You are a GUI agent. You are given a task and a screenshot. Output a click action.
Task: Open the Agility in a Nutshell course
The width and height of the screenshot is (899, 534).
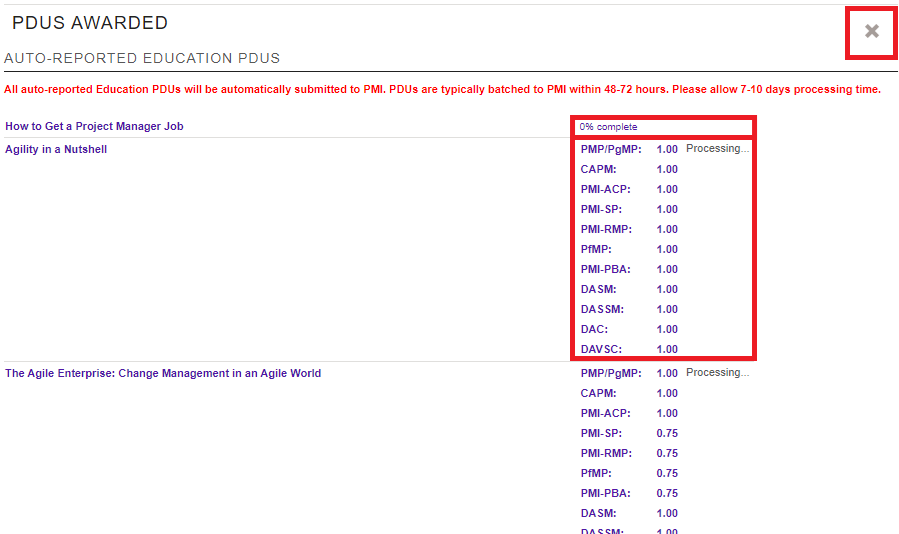tap(56, 149)
